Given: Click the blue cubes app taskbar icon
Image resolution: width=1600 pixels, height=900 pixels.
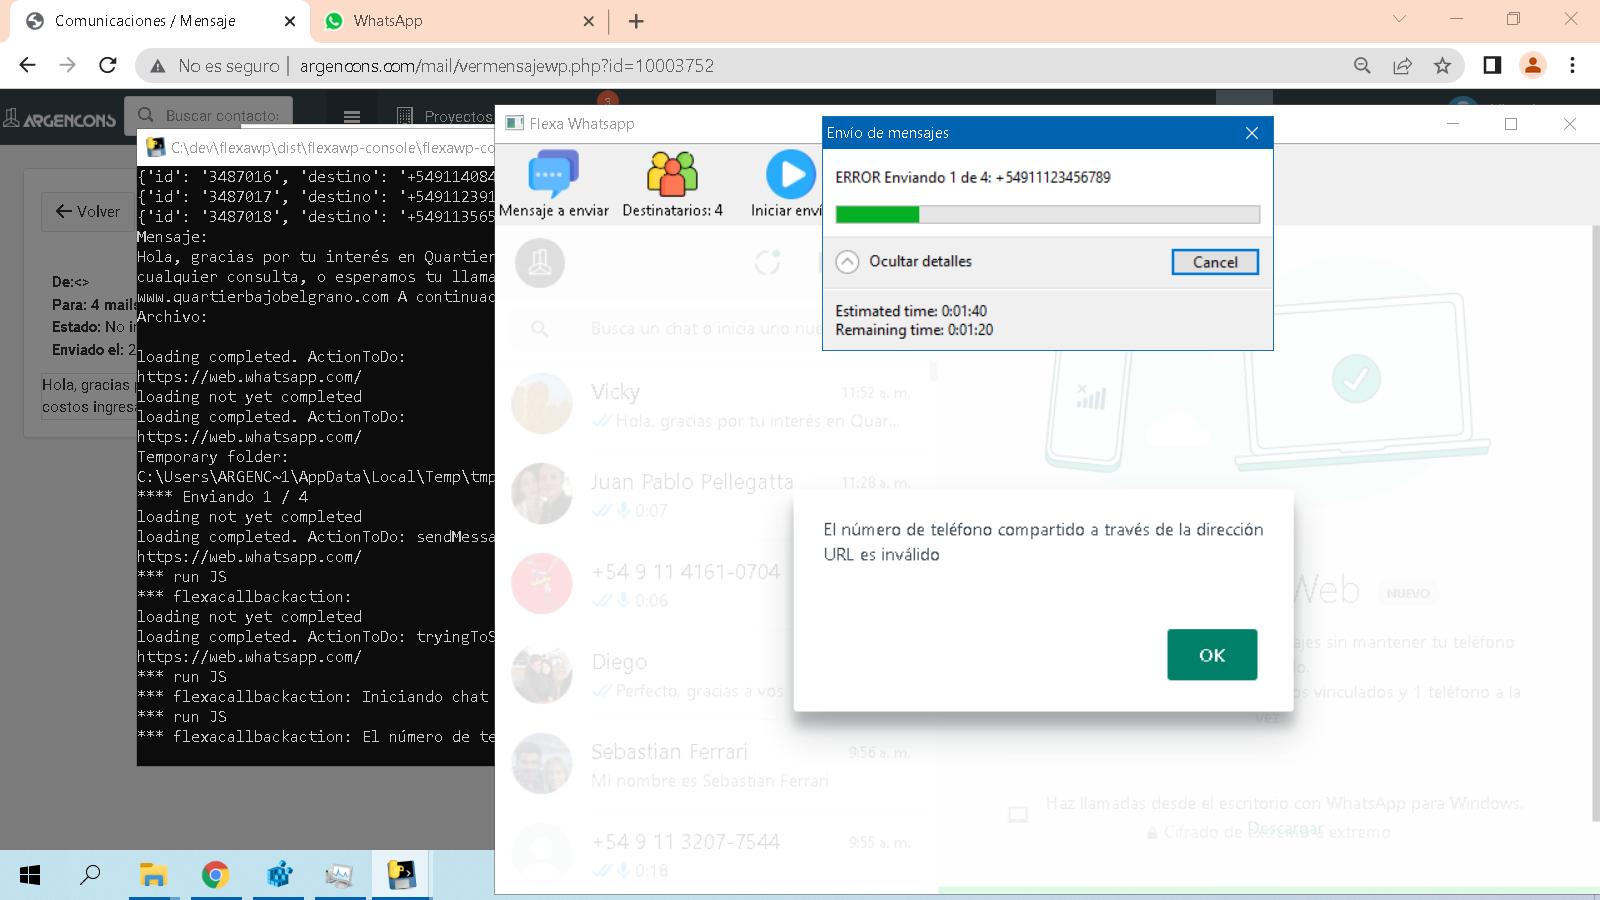Looking at the screenshot, I should [x=278, y=875].
